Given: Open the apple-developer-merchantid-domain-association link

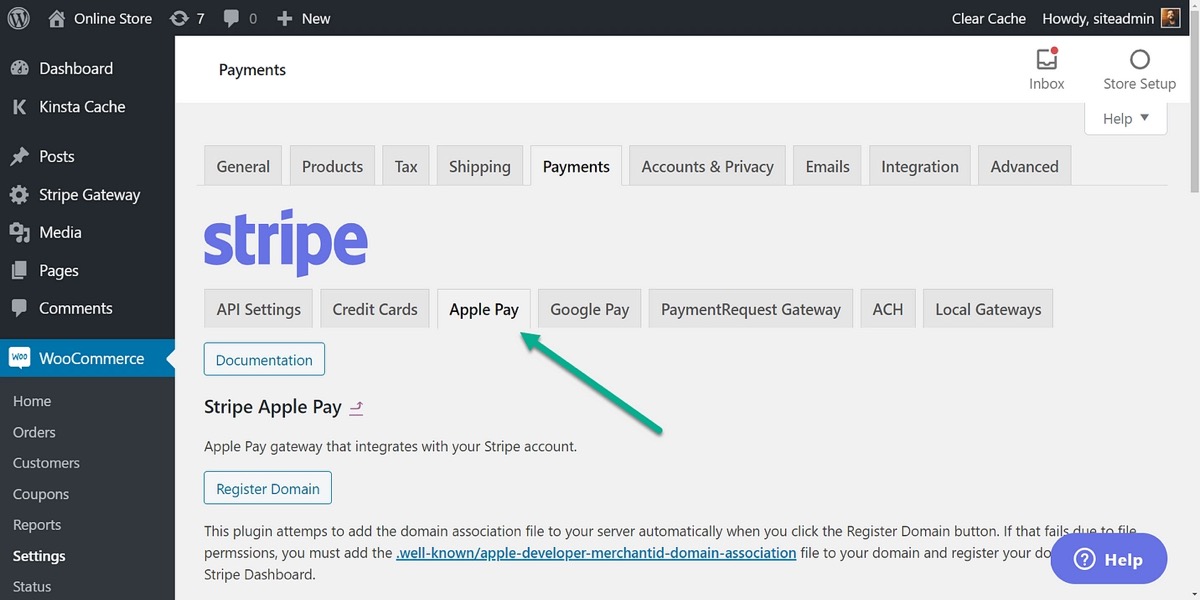Looking at the screenshot, I should pos(596,552).
